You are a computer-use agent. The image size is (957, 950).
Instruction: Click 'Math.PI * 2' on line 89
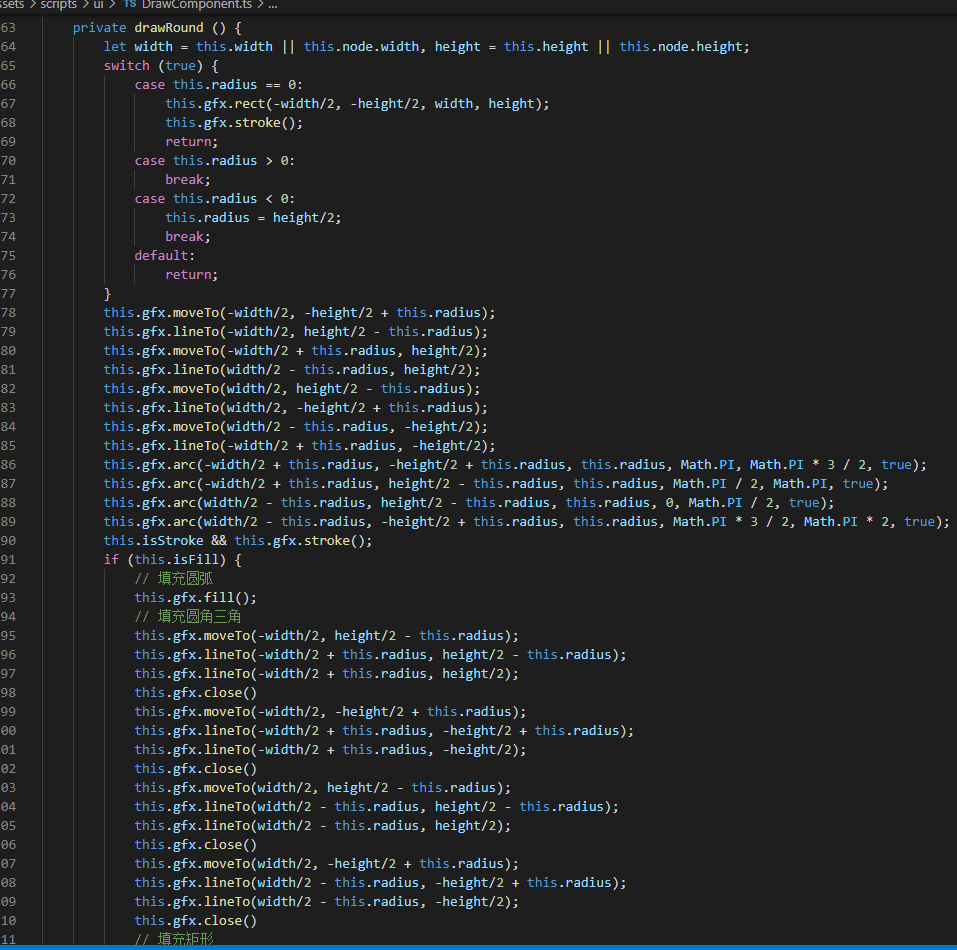846,522
